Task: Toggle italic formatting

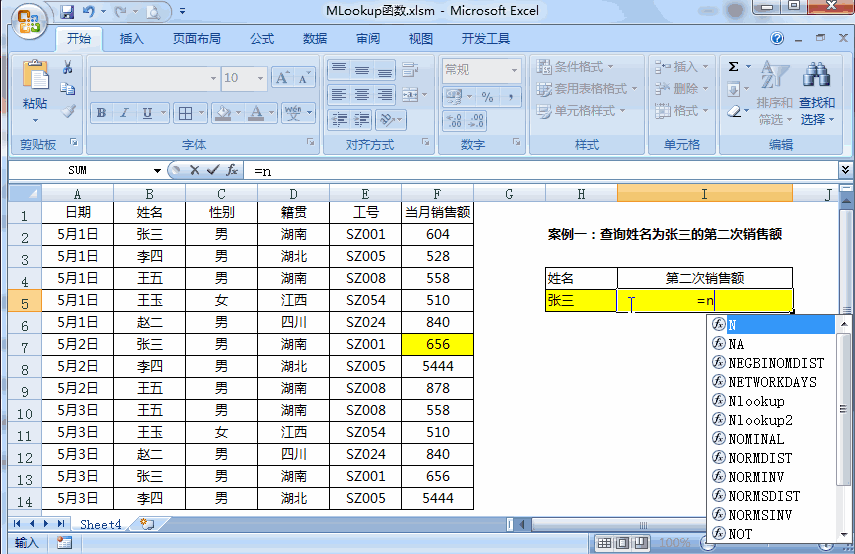Action: pyautogui.click(x=124, y=113)
